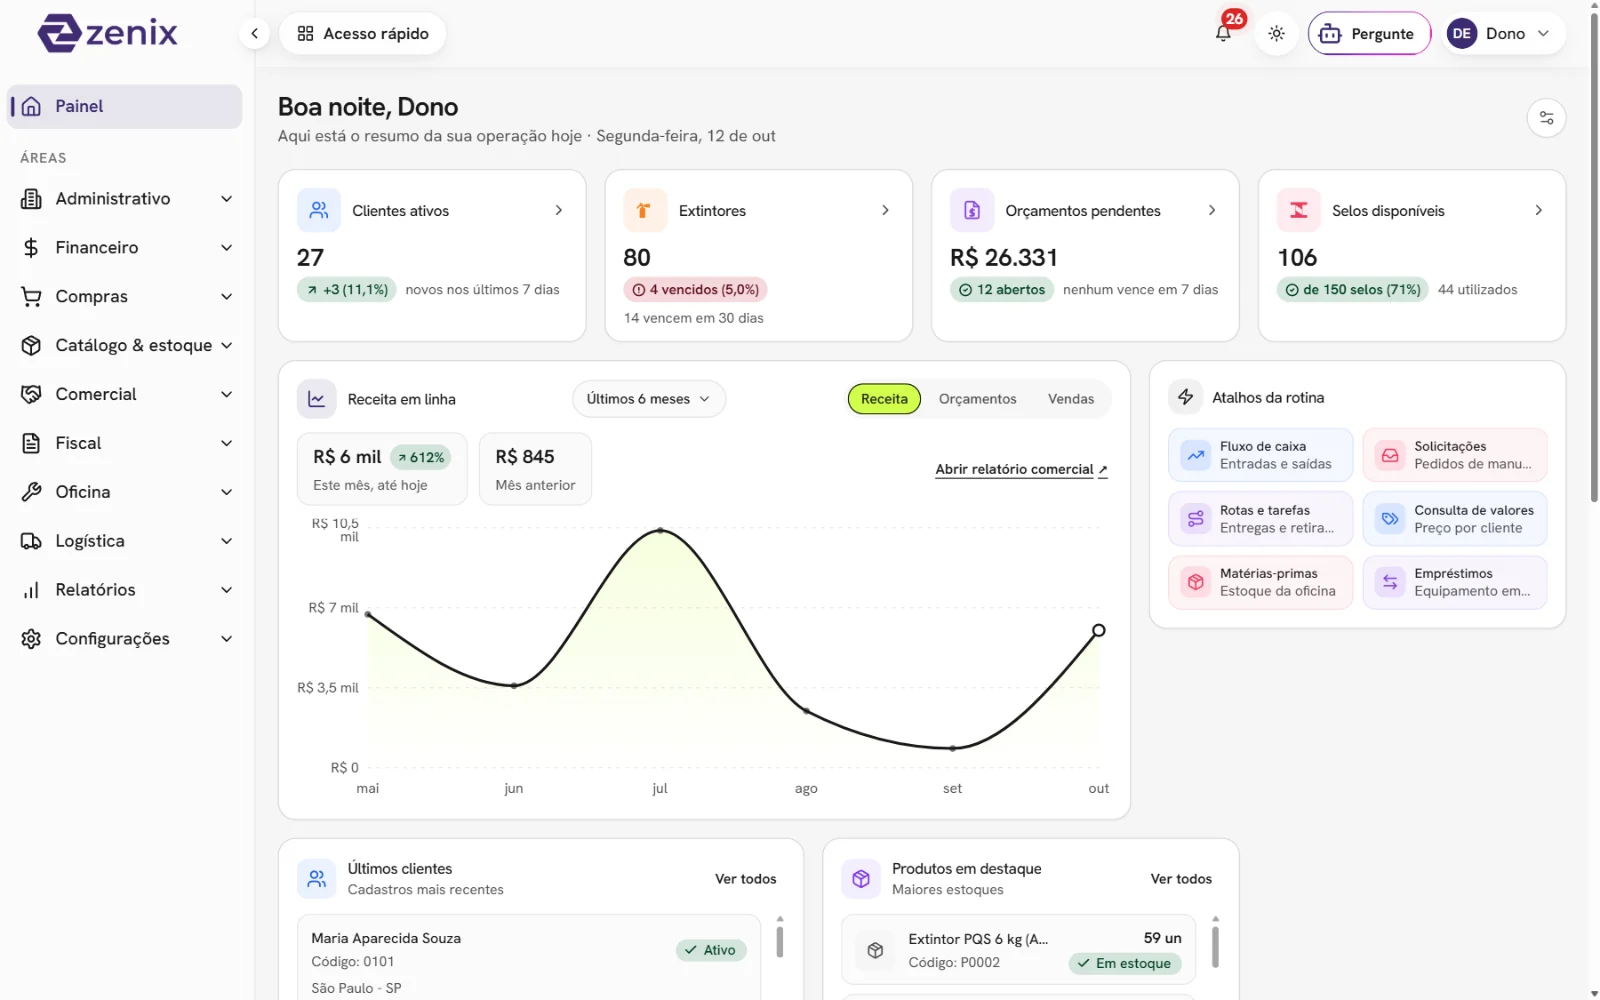Open Rotas e tarefas shortcut

(x=1260, y=519)
